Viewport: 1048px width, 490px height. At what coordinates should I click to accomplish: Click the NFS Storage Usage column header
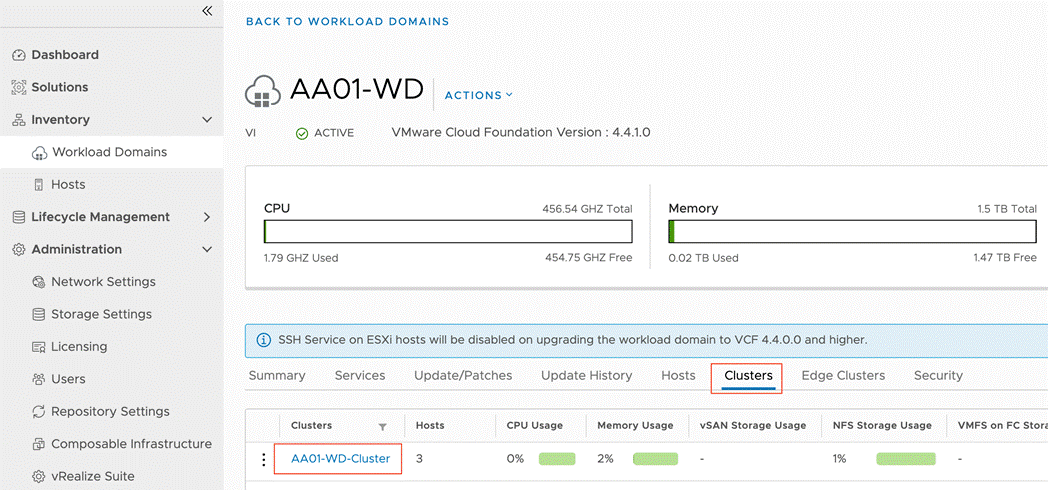click(882, 426)
